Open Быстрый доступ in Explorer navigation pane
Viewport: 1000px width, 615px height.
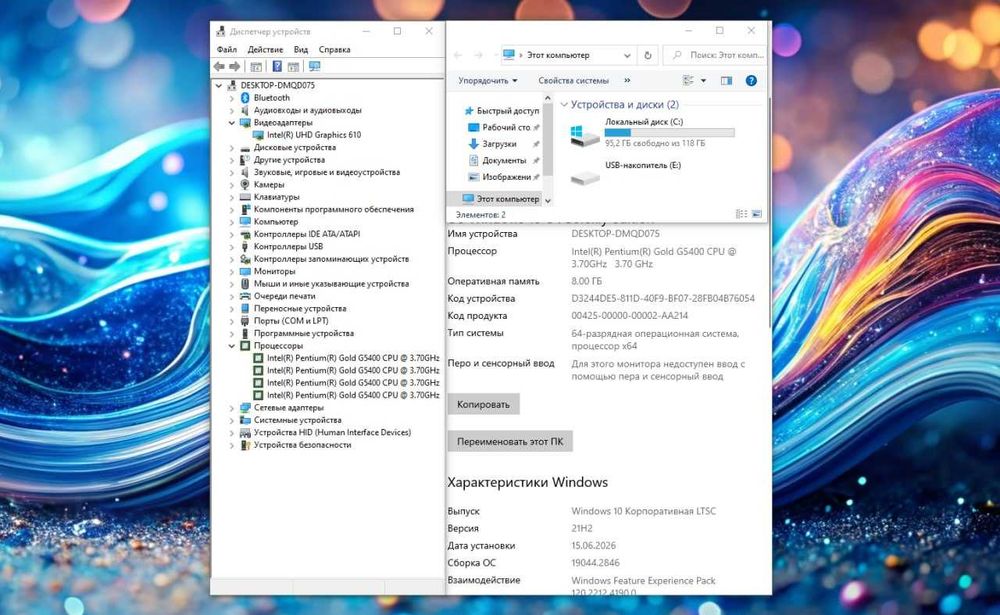(x=508, y=110)
